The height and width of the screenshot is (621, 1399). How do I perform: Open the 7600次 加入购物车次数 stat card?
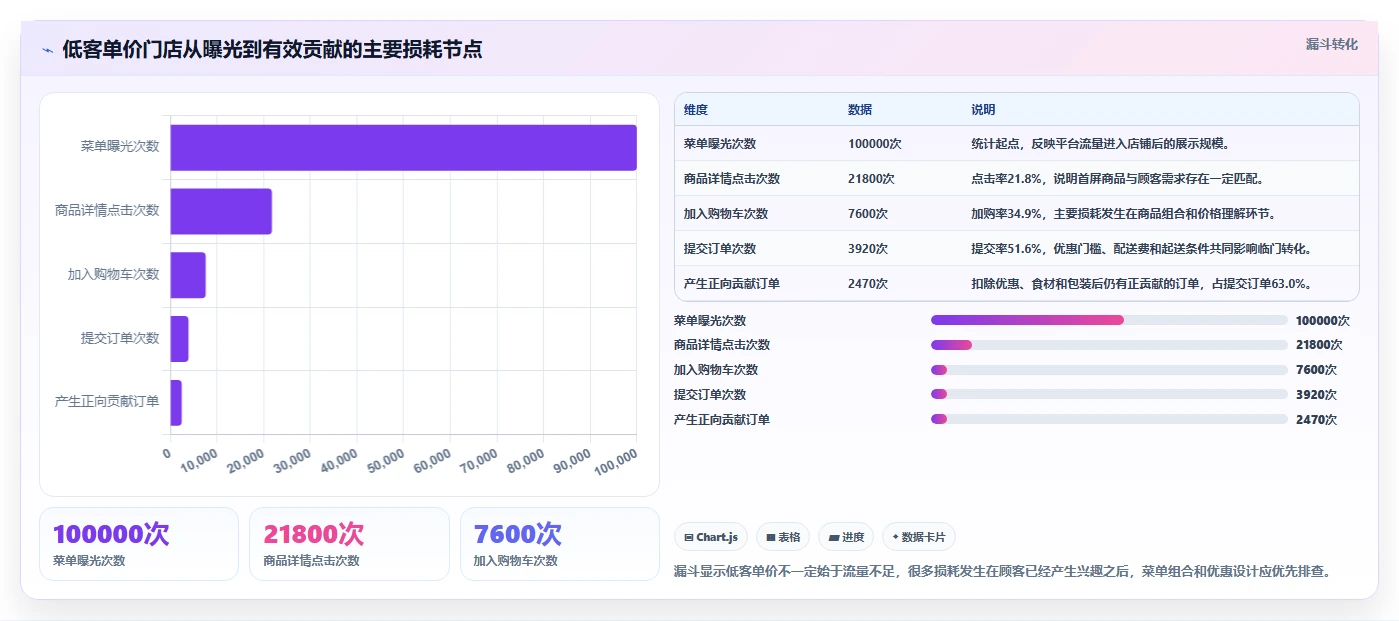click(x=560, y=544)
